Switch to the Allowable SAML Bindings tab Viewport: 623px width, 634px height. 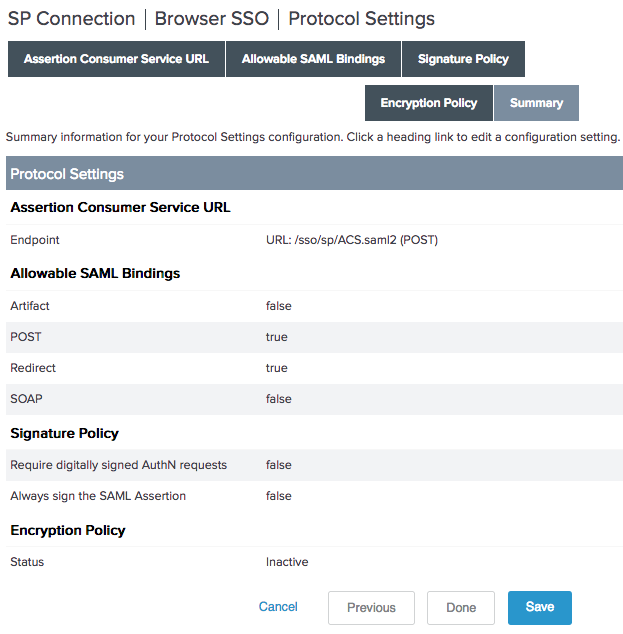[x=313, y=59]
